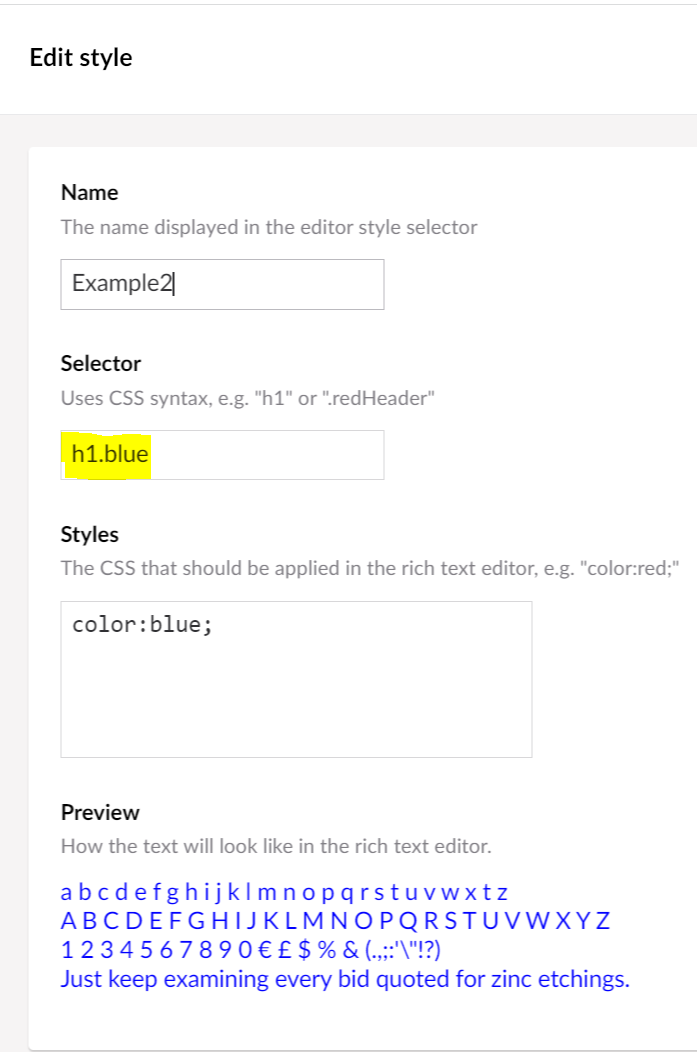Click the zinc etchings pangram sentence
Viewport: 697px width, 1052px height.
coord(345,979)
